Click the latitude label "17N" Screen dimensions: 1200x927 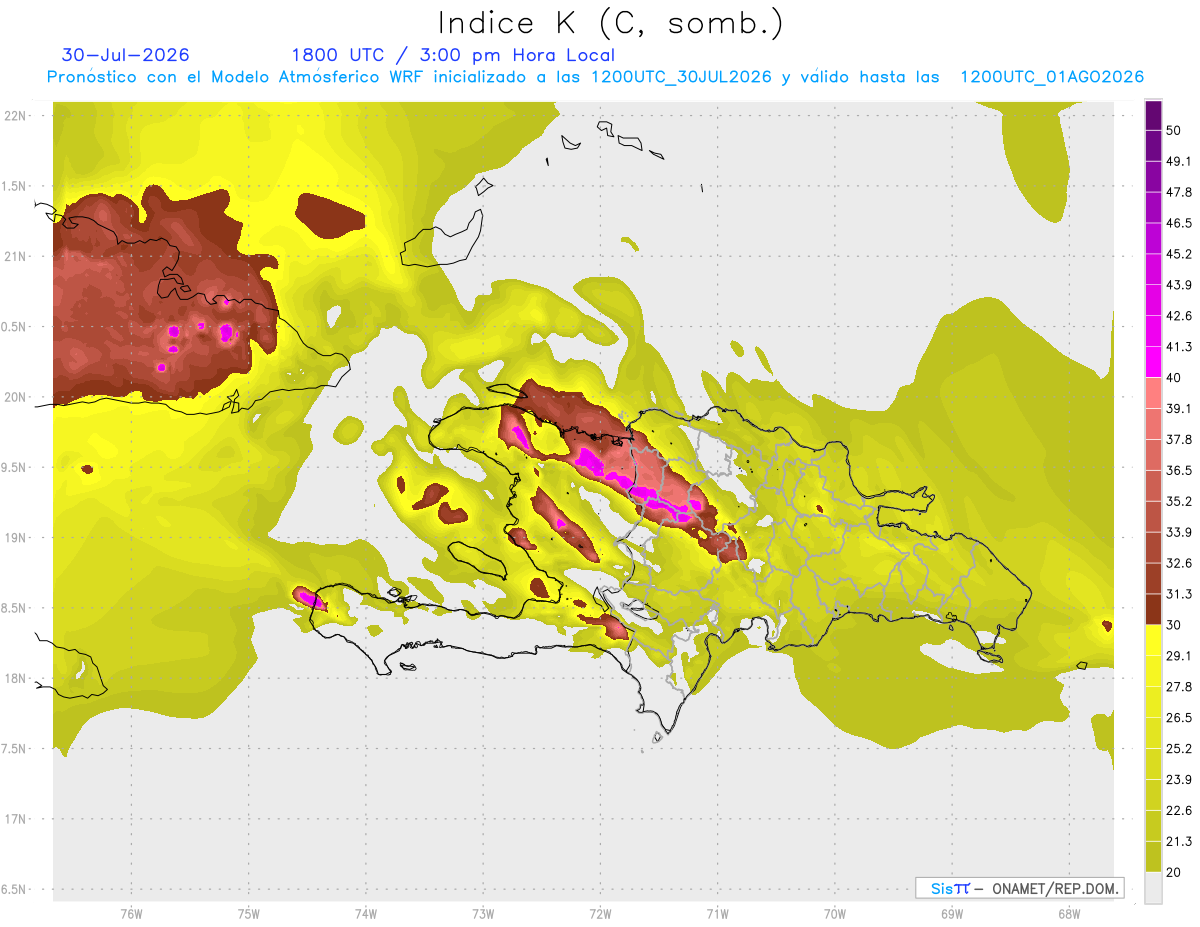point(16,819)
